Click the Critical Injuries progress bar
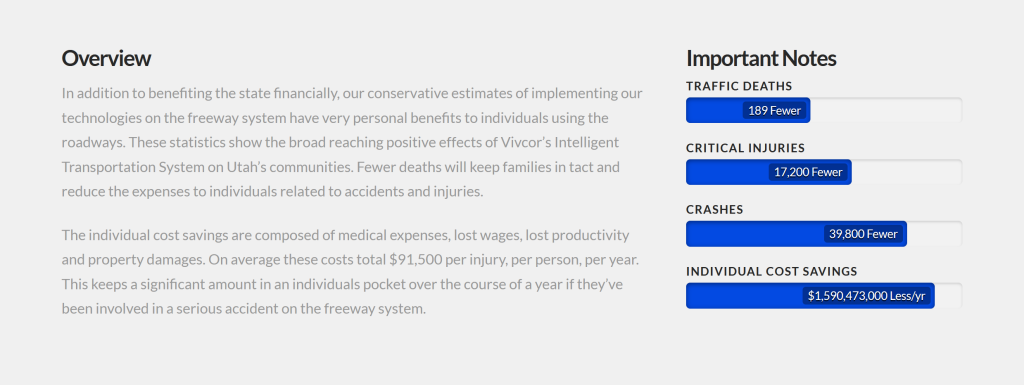1024x385 pixels. (824, 172)
